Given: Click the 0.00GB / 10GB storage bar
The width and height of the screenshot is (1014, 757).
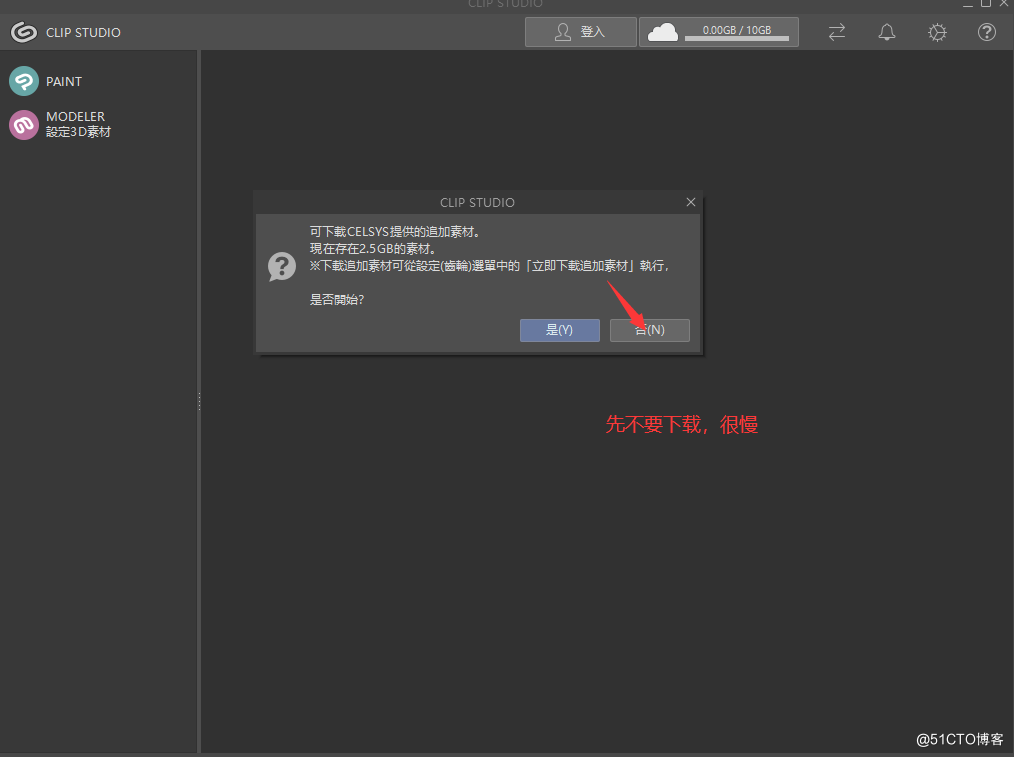Looking at the screenshot, I should click(x=737, y=38).
